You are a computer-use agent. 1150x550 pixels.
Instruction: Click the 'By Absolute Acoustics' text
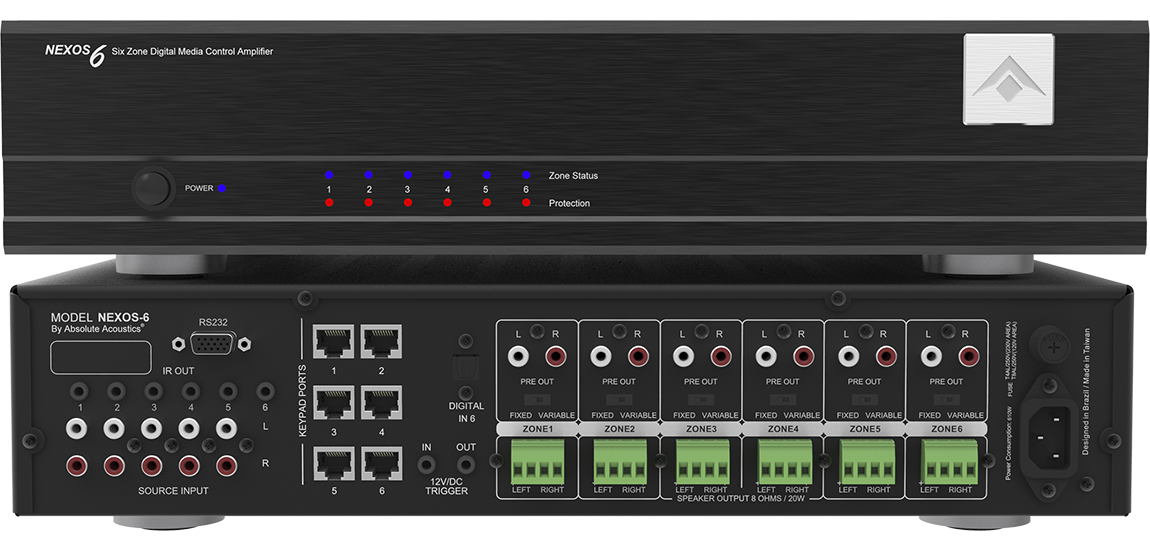click(x=97, y=330)
